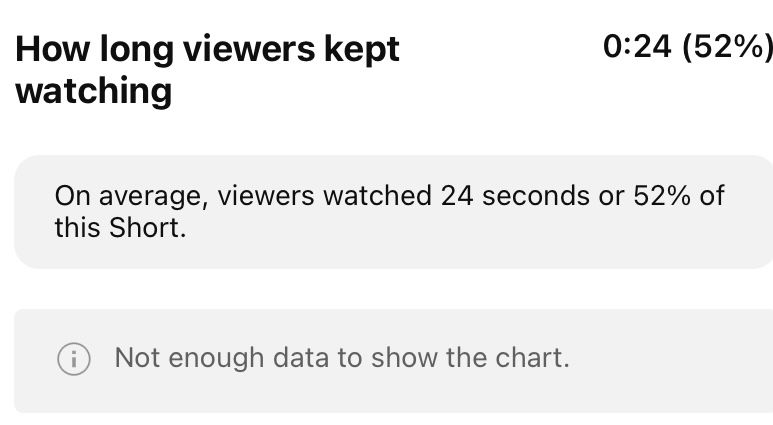
Task: Click the info icon beside Not enough data
Action: pyautogui.click(x=74, y=359)
